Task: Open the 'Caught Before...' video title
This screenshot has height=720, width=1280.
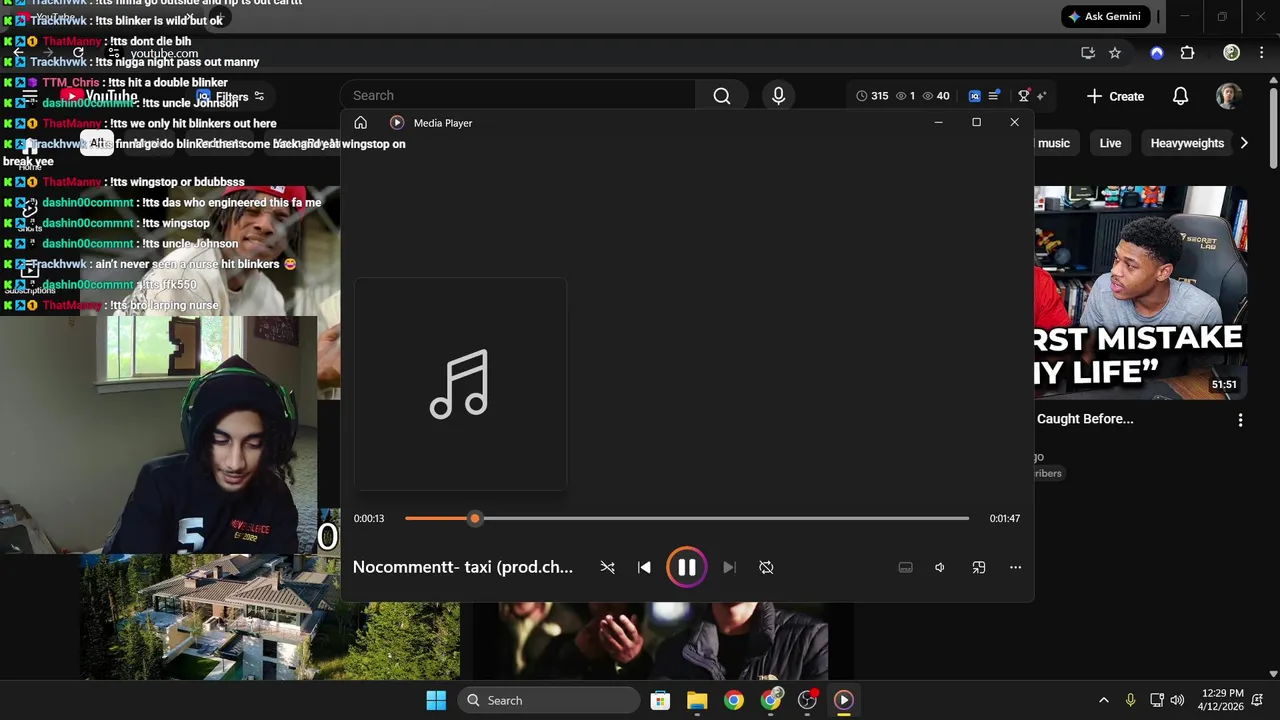Action: pos(1085,419)
